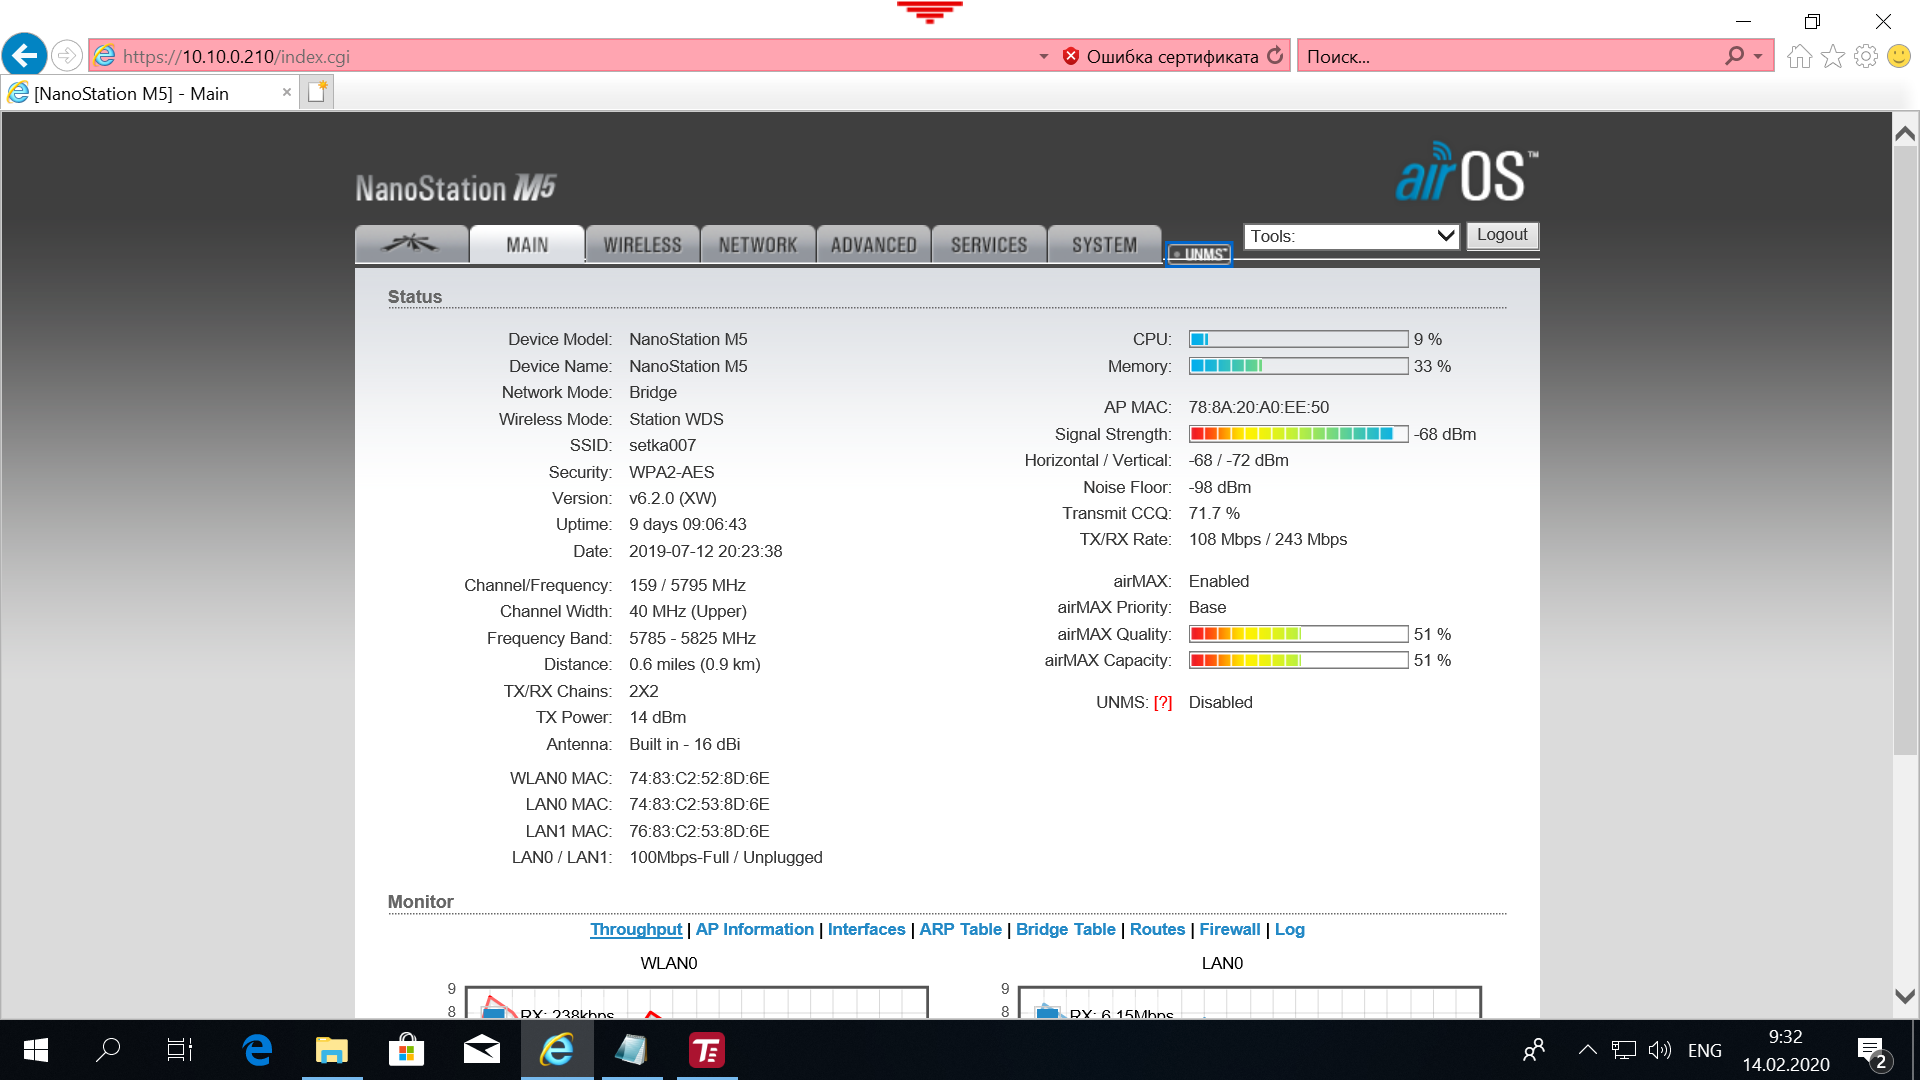Open the red T taskbar app
The height and width of the screenshot is (1080, 1920).
tap(707, 1050)
